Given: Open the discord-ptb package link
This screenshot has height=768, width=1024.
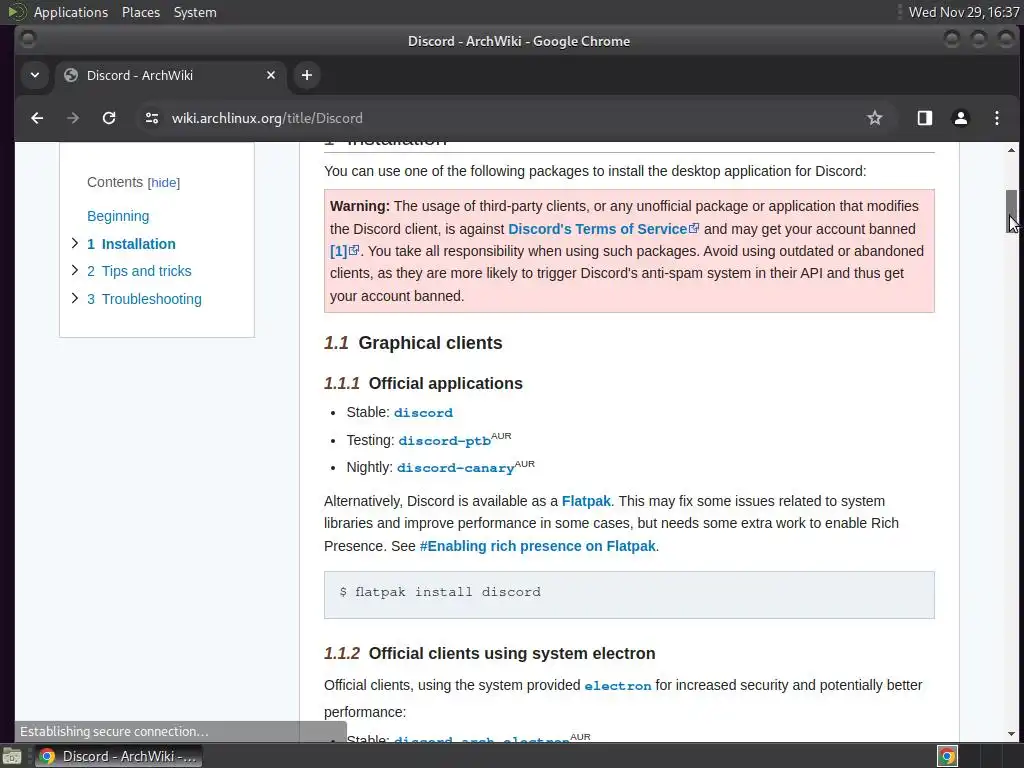Looking at the screenshot, I should click(x=445, y=441).
